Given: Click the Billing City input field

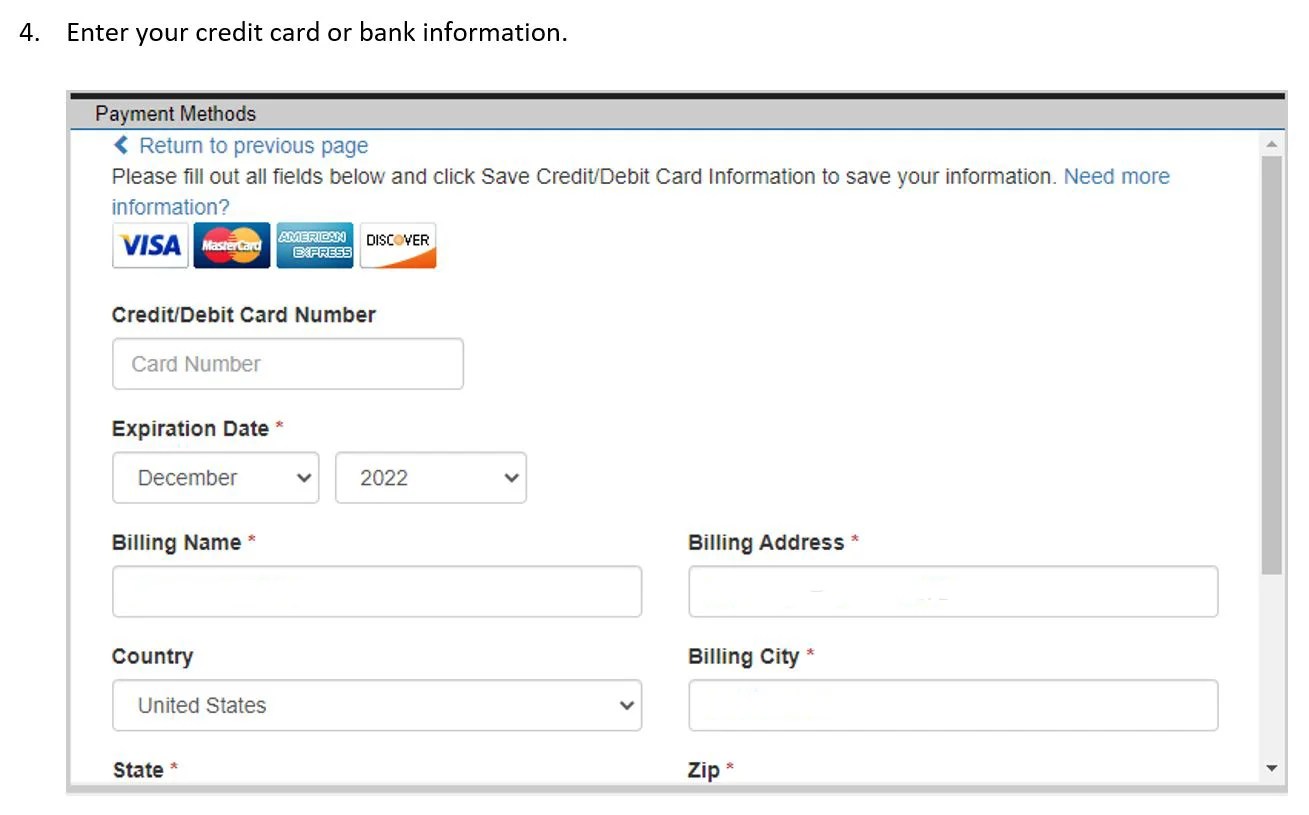Looking at the screenshot, I should pyautogui.click(x=952, y=705).
